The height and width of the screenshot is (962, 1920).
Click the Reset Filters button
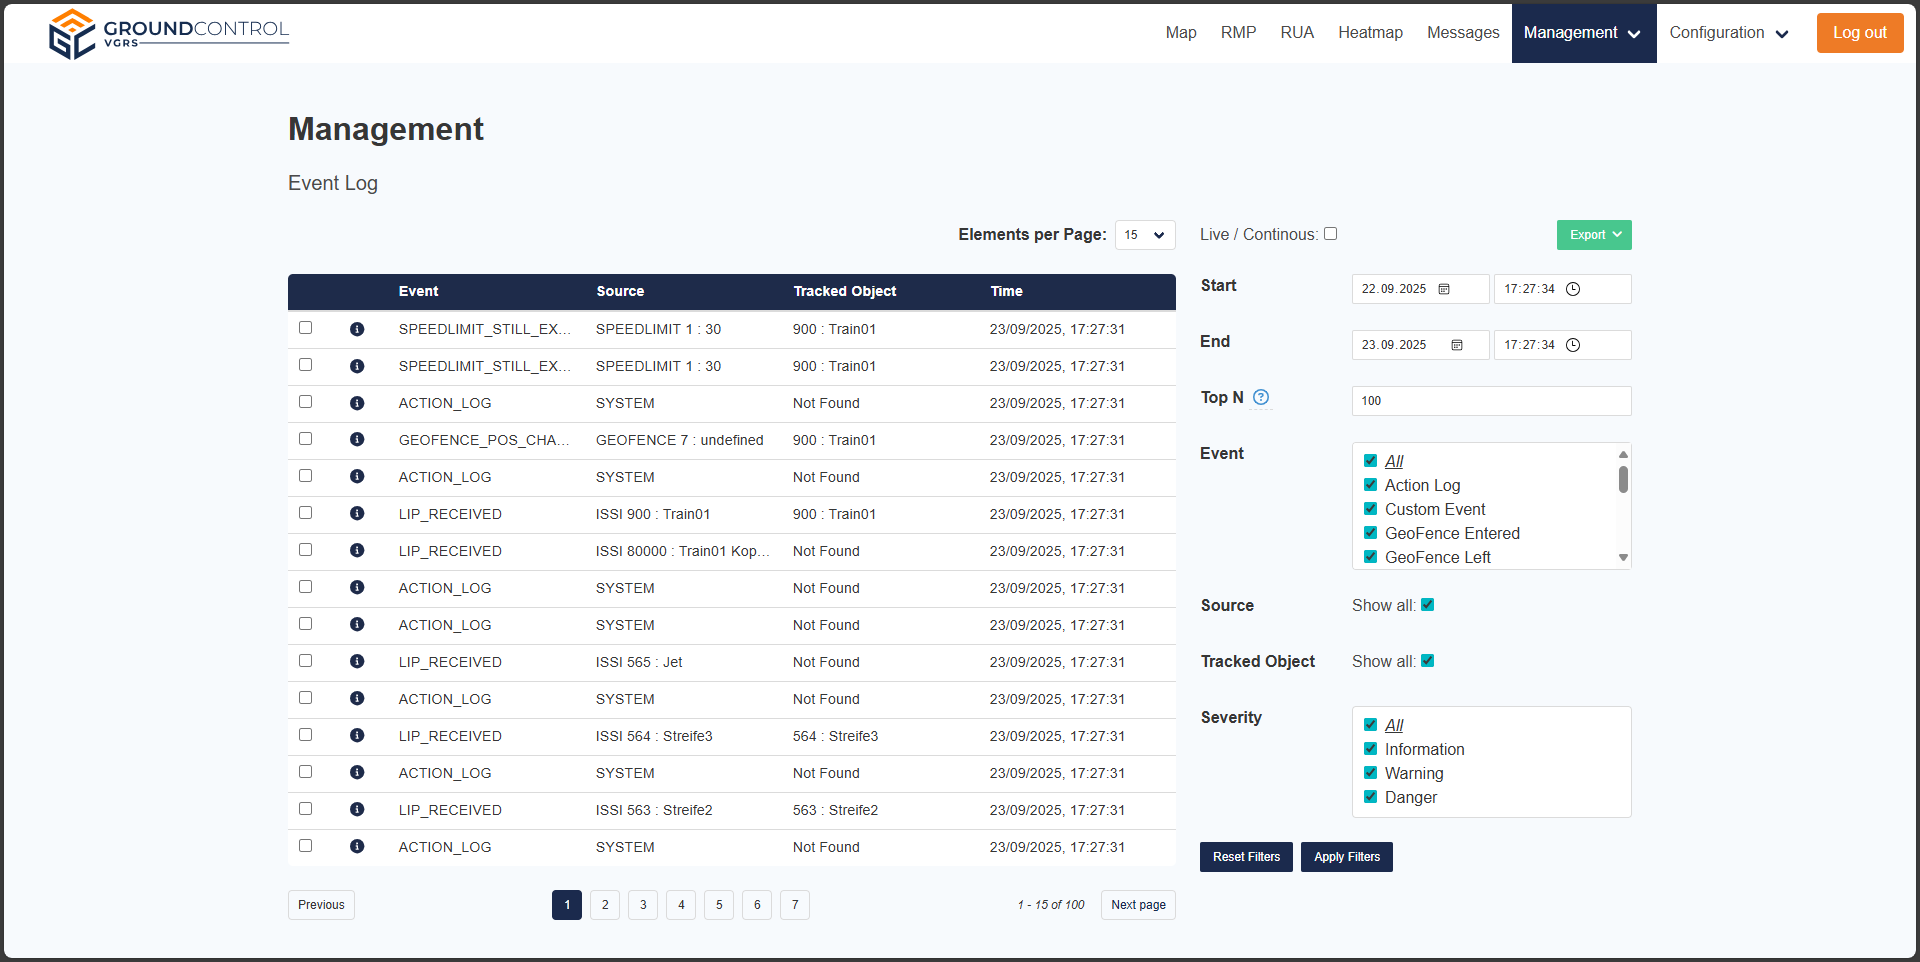pos(1246,857)
